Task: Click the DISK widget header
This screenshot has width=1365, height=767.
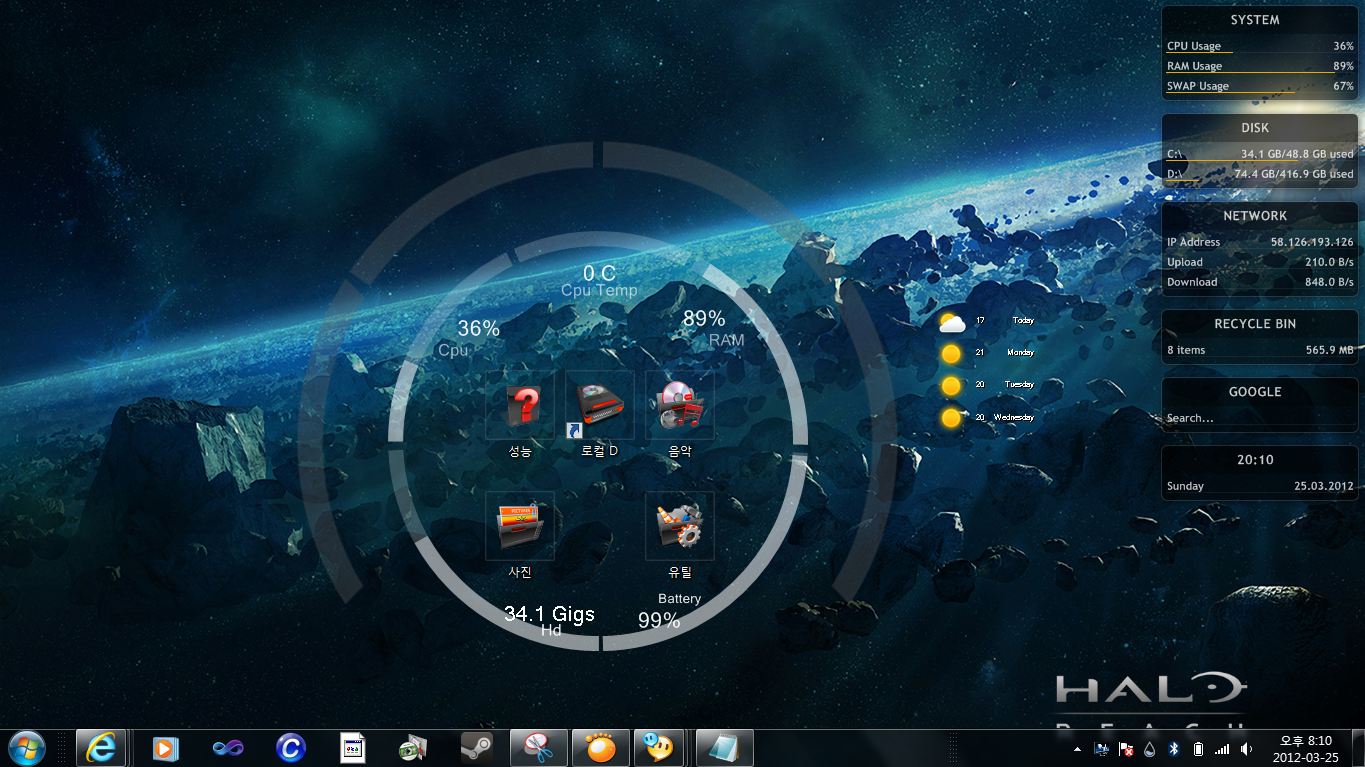Action: point(1255,128)
